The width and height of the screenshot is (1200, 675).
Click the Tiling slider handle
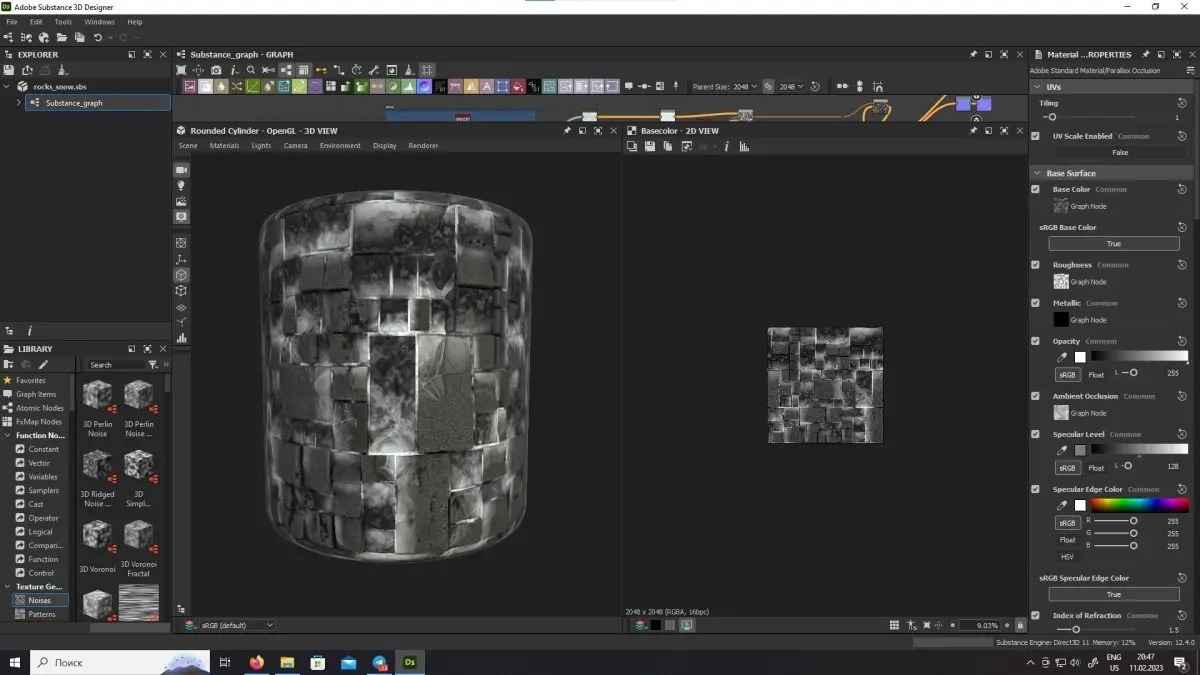[1052, 117]
